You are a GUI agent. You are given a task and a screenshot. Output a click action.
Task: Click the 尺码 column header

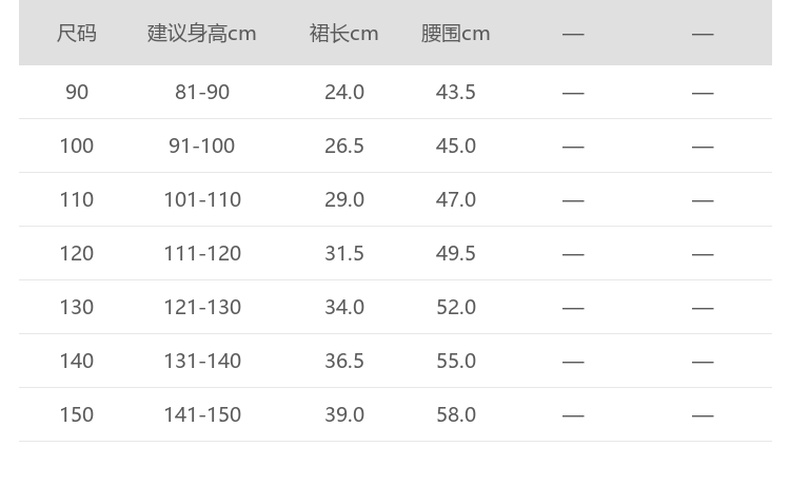pos(76,33)
